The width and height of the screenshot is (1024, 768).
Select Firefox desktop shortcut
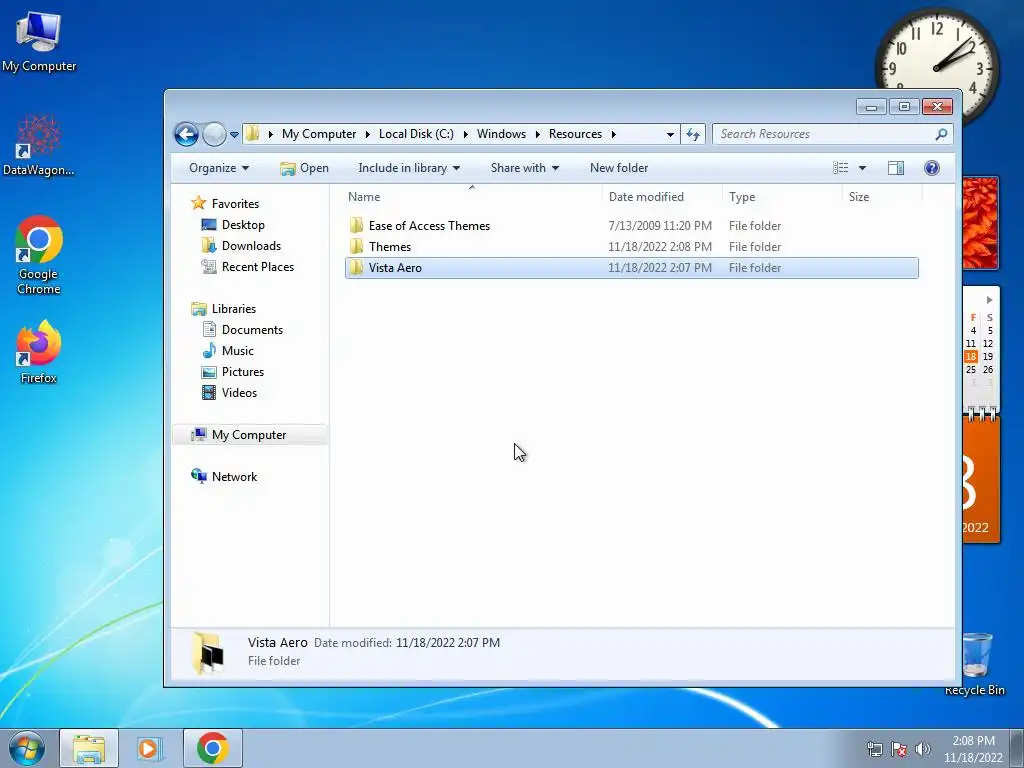[39, 353]
